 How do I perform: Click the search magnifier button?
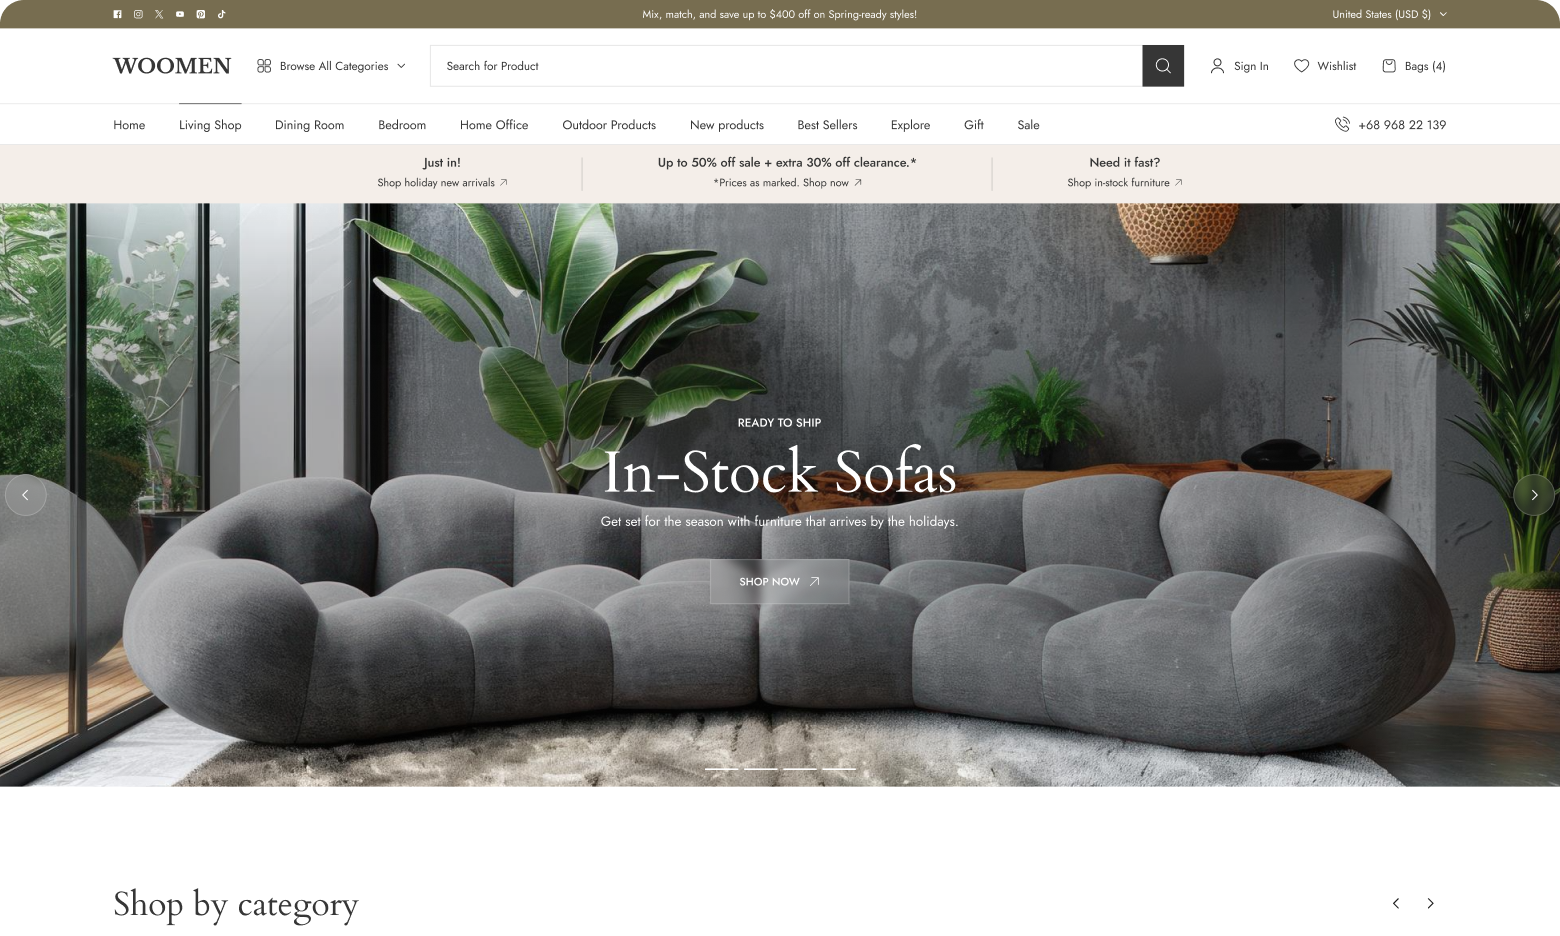pos(1163,66)
